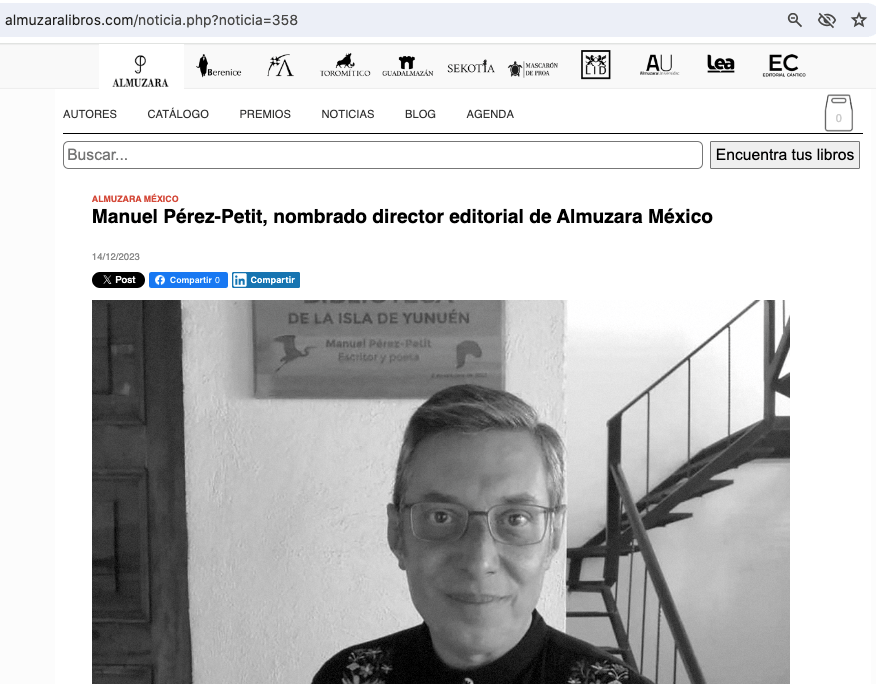Screen dimensions: 876x684
Task: Toggle the browser tracking-protection eye icon
Action: click(826, 20)
